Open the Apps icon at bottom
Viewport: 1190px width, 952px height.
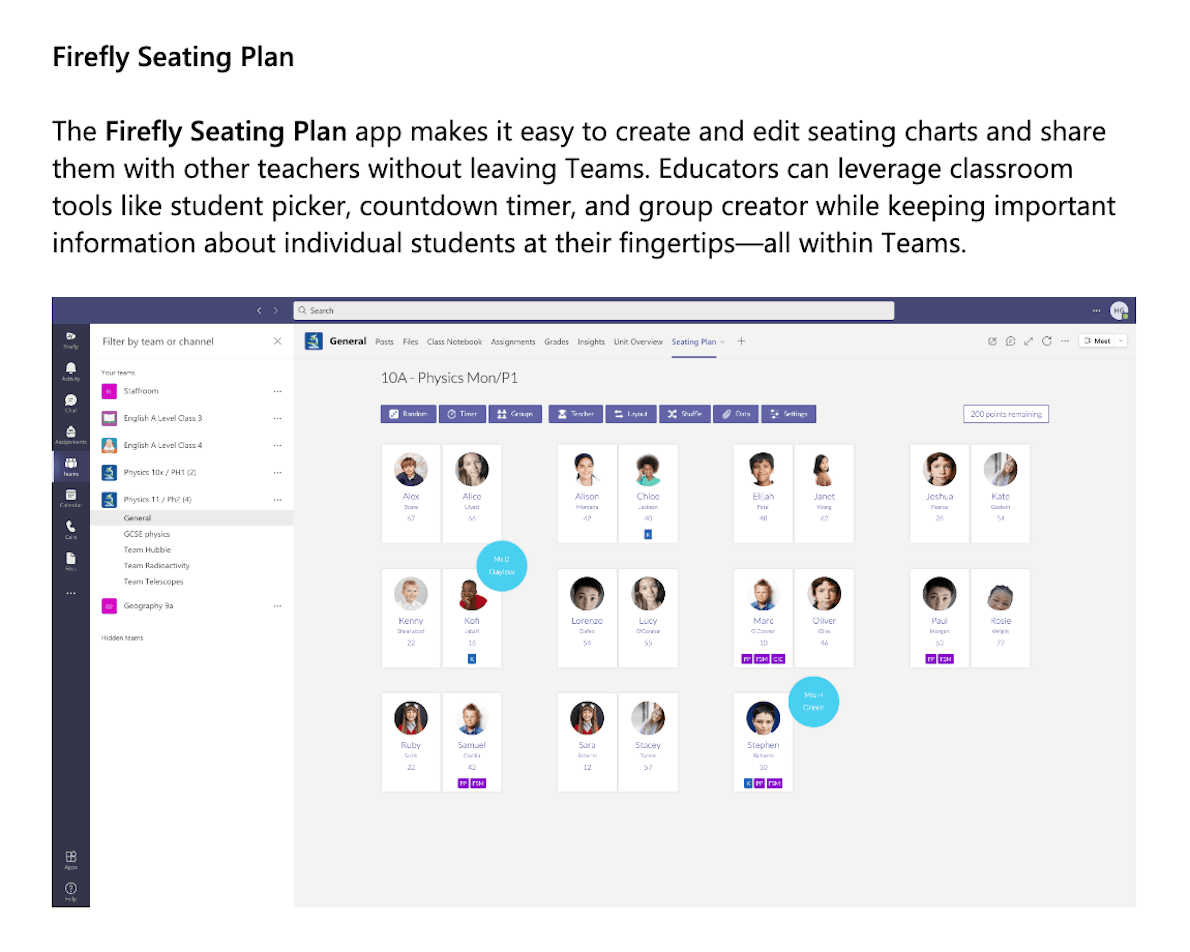click(71, 859)
